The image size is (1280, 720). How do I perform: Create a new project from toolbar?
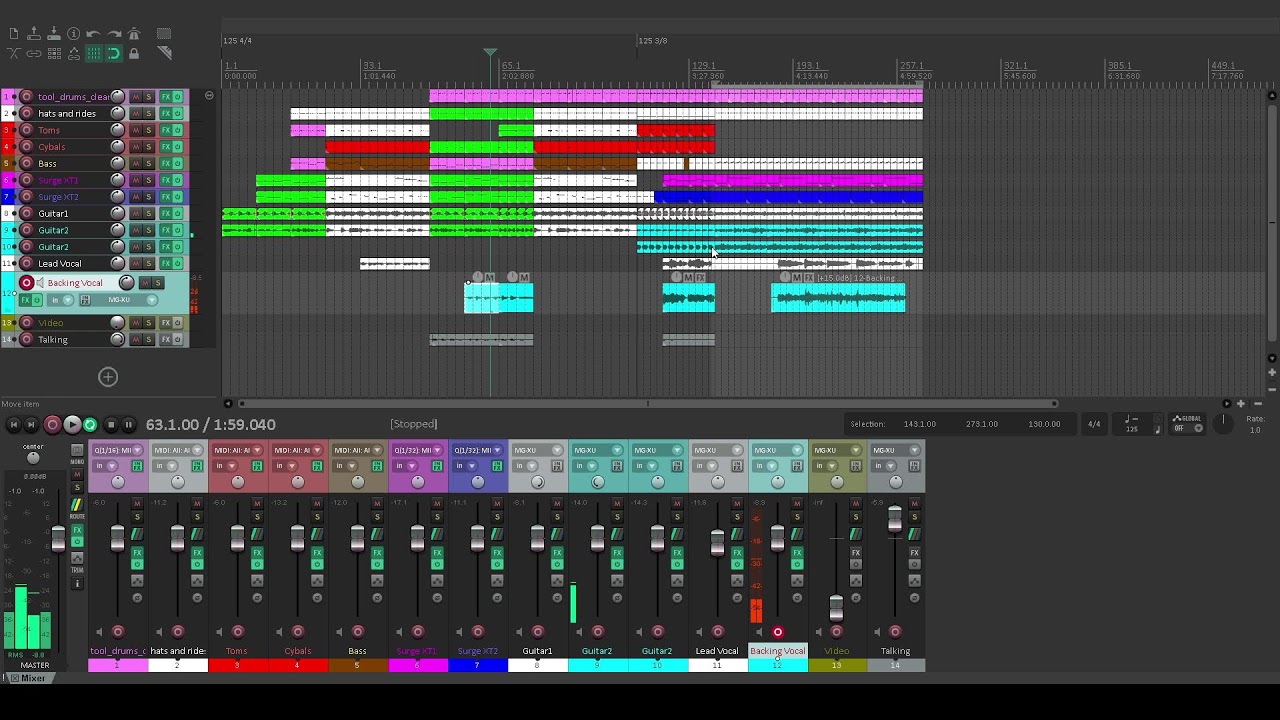pos(14,34)
